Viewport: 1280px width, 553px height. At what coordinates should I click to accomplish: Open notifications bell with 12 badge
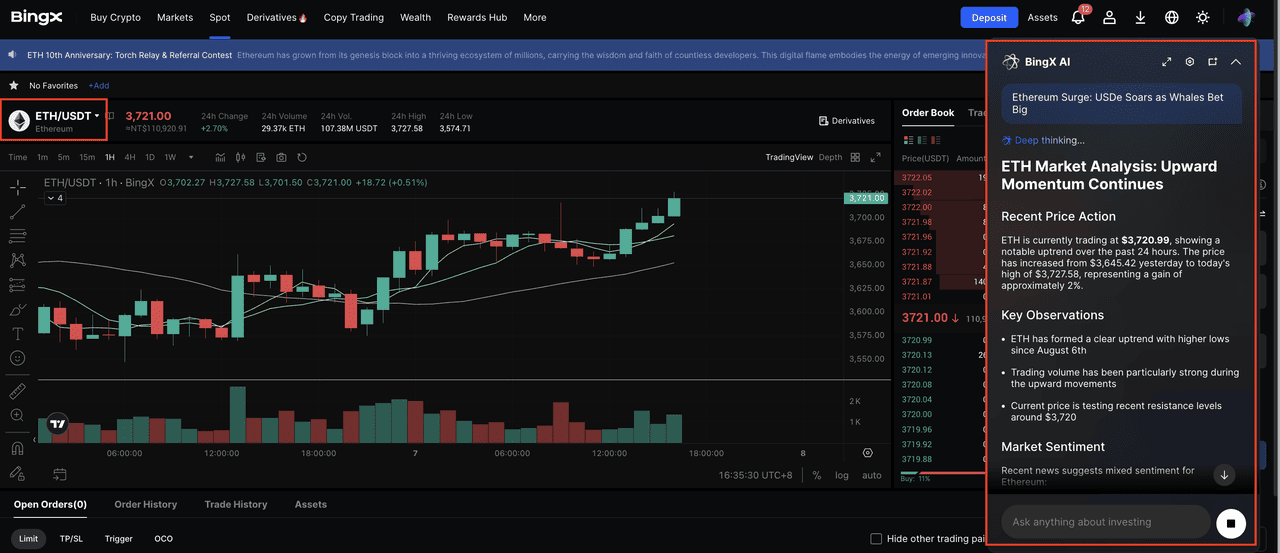[x=1078, y=17]
